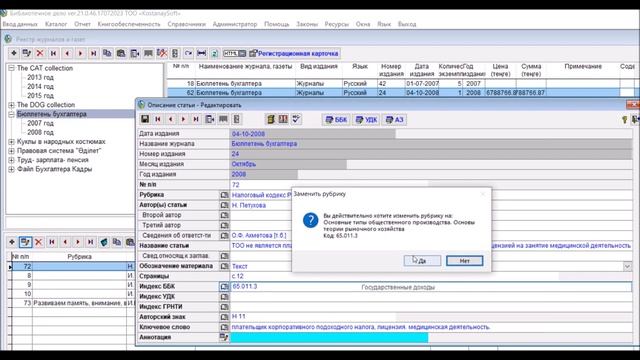The width and height of the screenshot is (640, 360).
Task: Collapse Бюллетень бухгалтера tree node
Action: pyautogui.click(x=11, y=114)
